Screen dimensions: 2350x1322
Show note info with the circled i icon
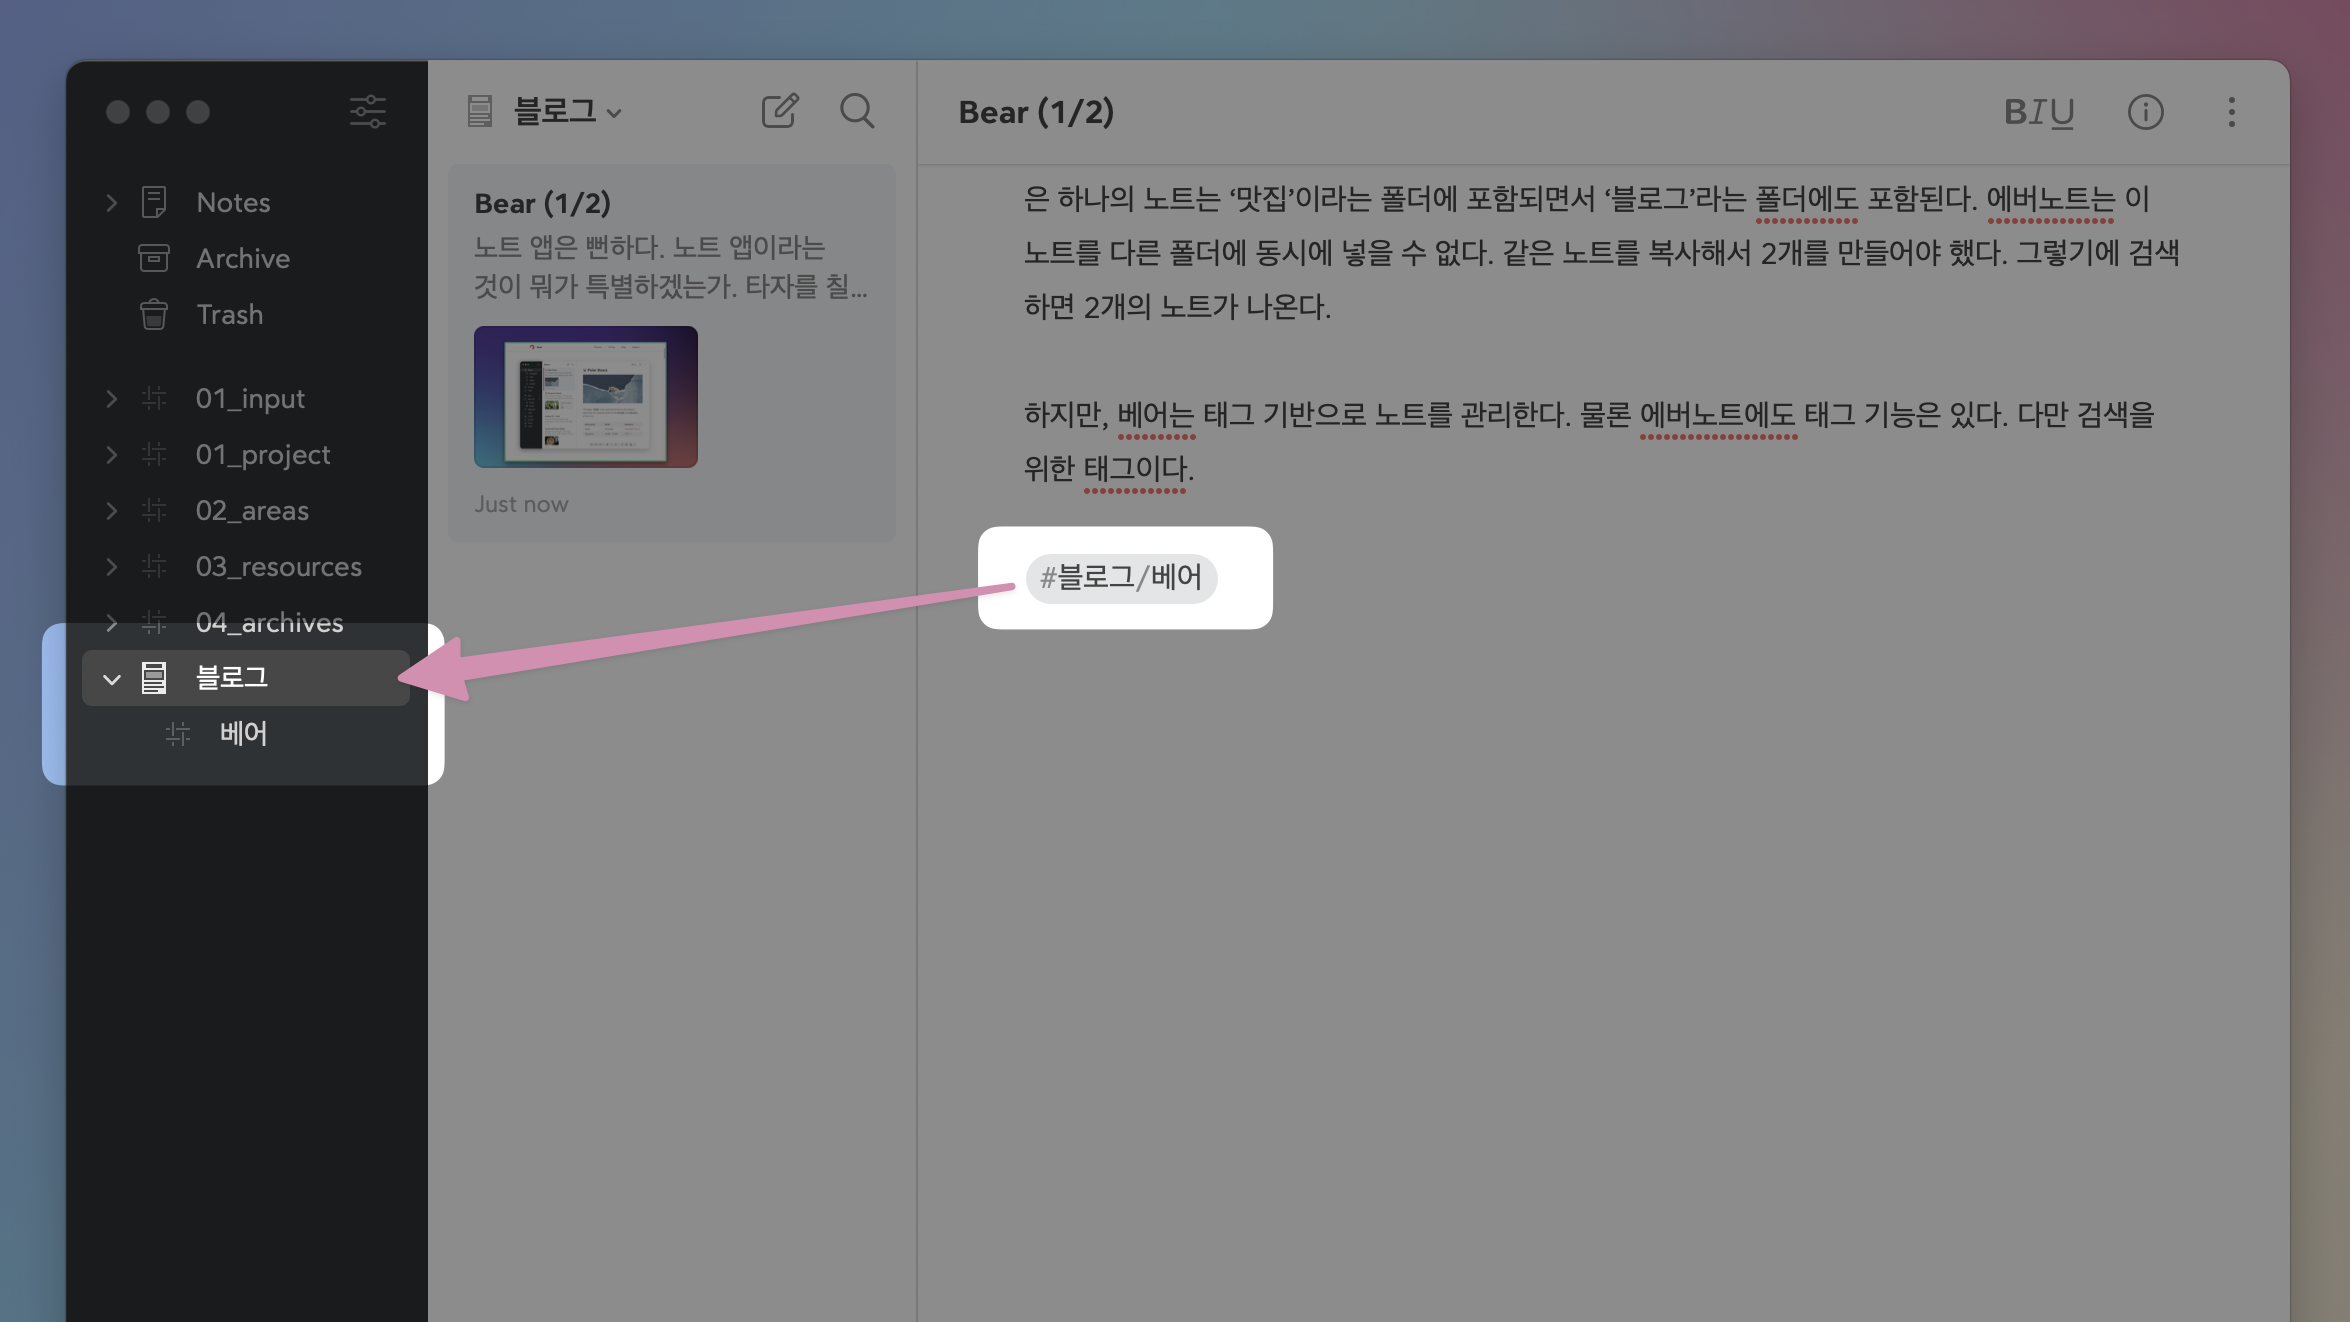point(2145,112)
